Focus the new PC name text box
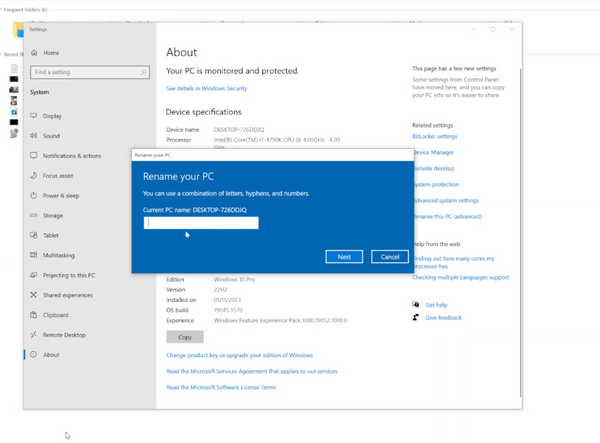Screen dimensions: 600x443 click(201, 223)
